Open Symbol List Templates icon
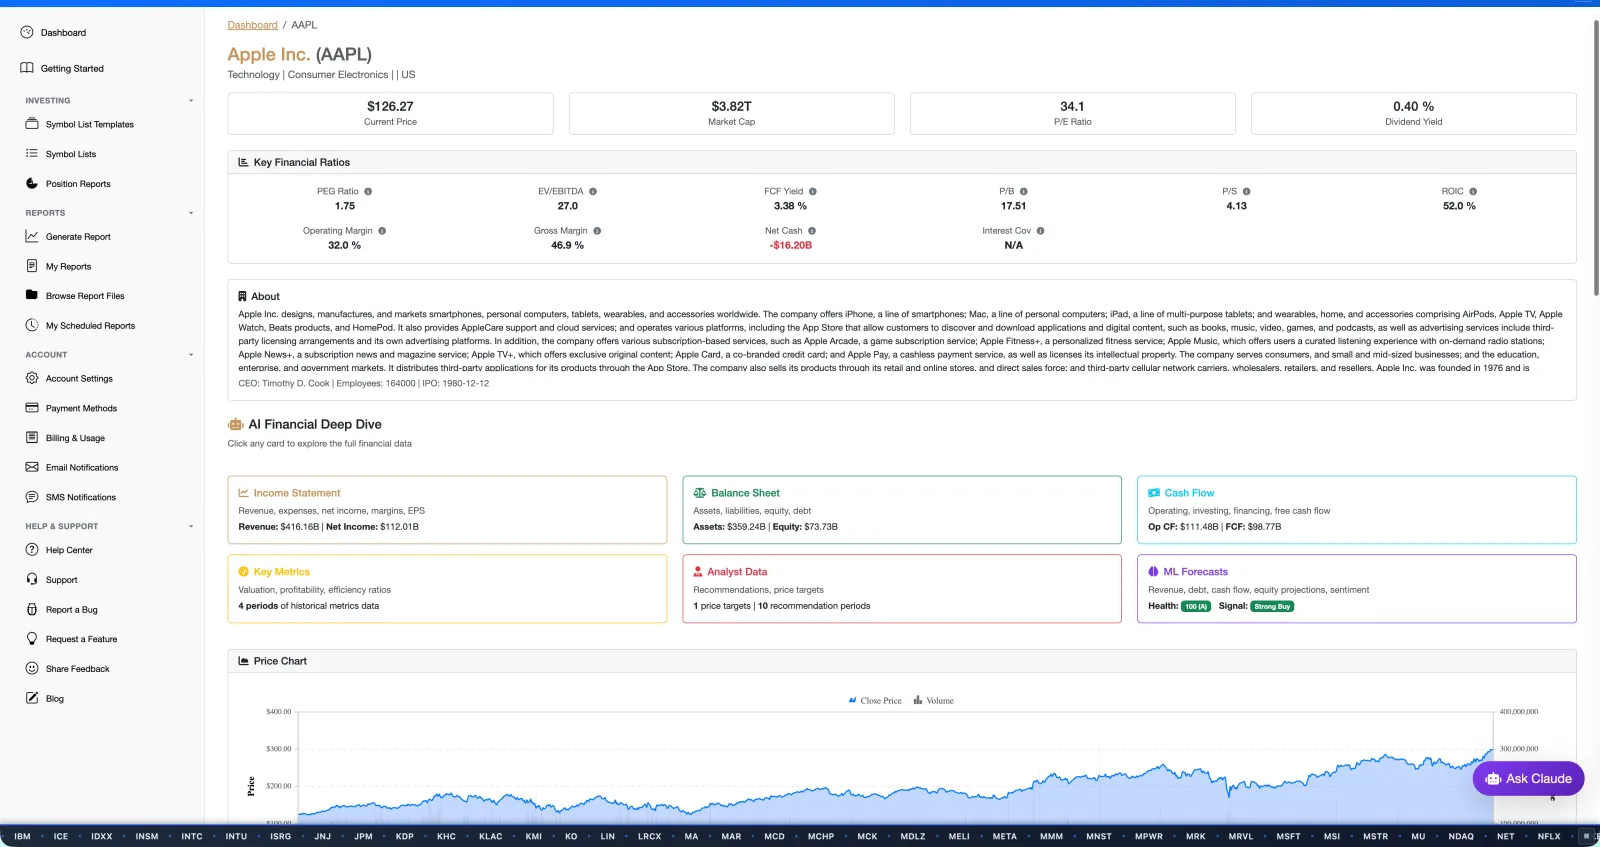The height and width of the screenshot is (847, 1600). (32, 124)
